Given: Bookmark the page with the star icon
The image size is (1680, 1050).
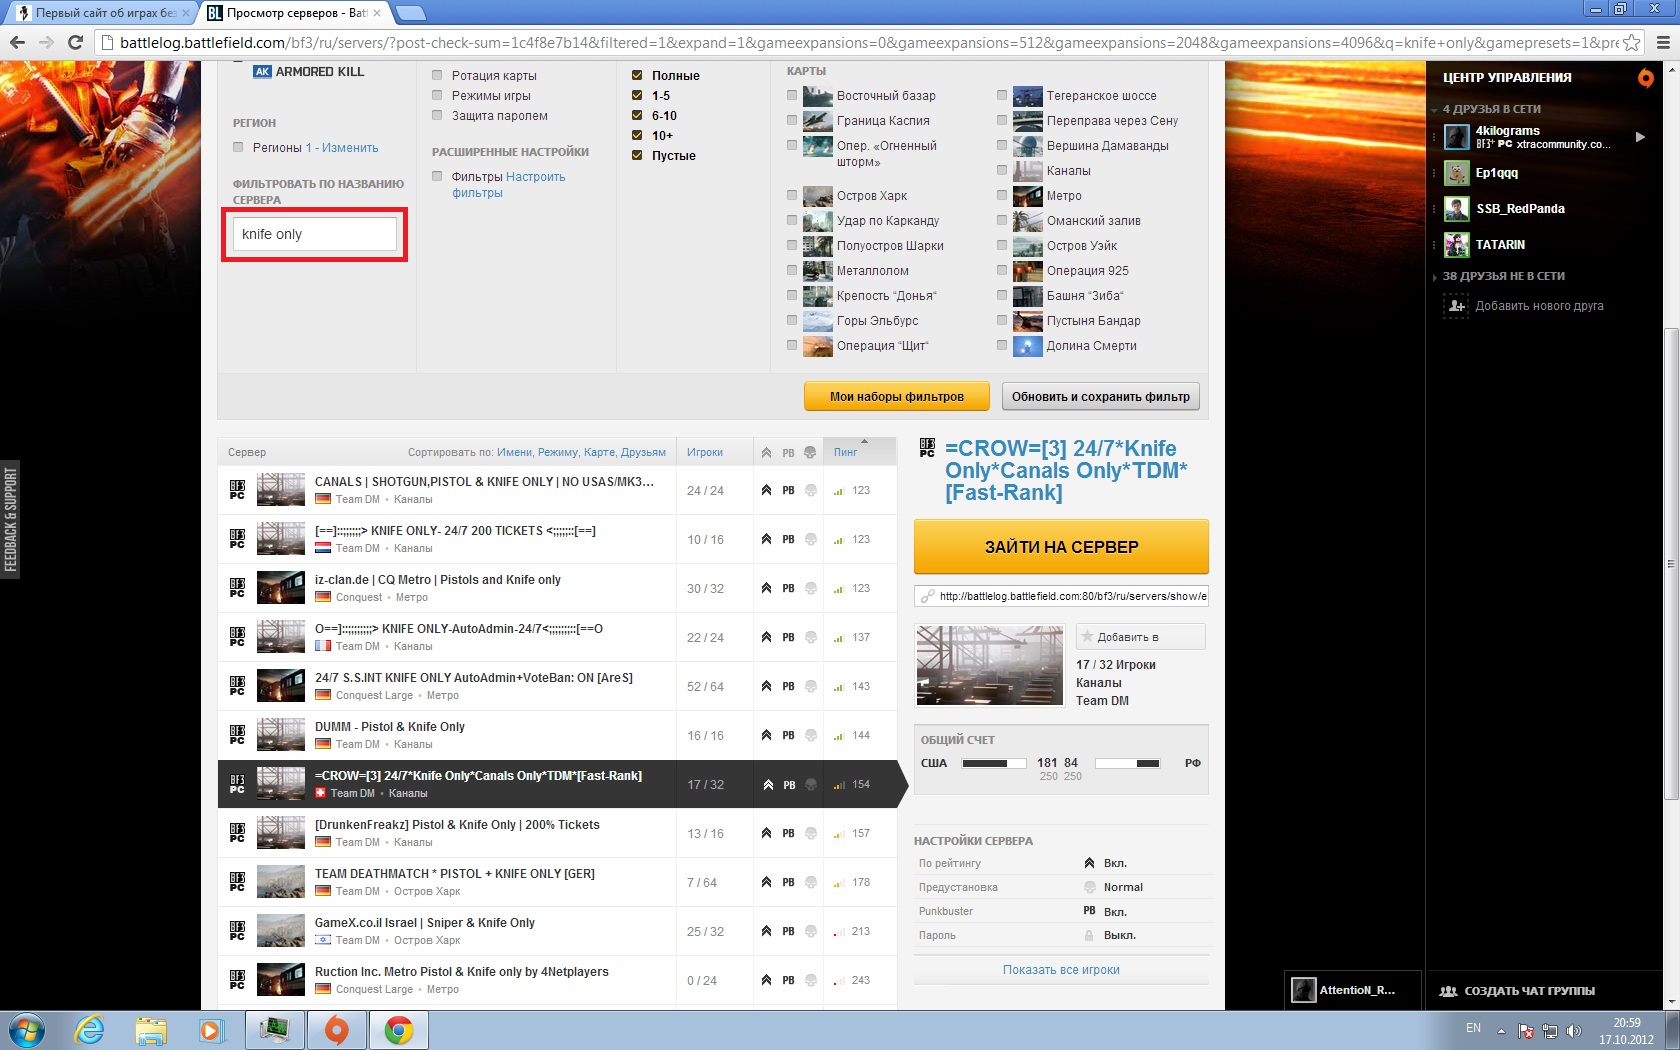Looking at the screenshot, I should point(1631,42).
